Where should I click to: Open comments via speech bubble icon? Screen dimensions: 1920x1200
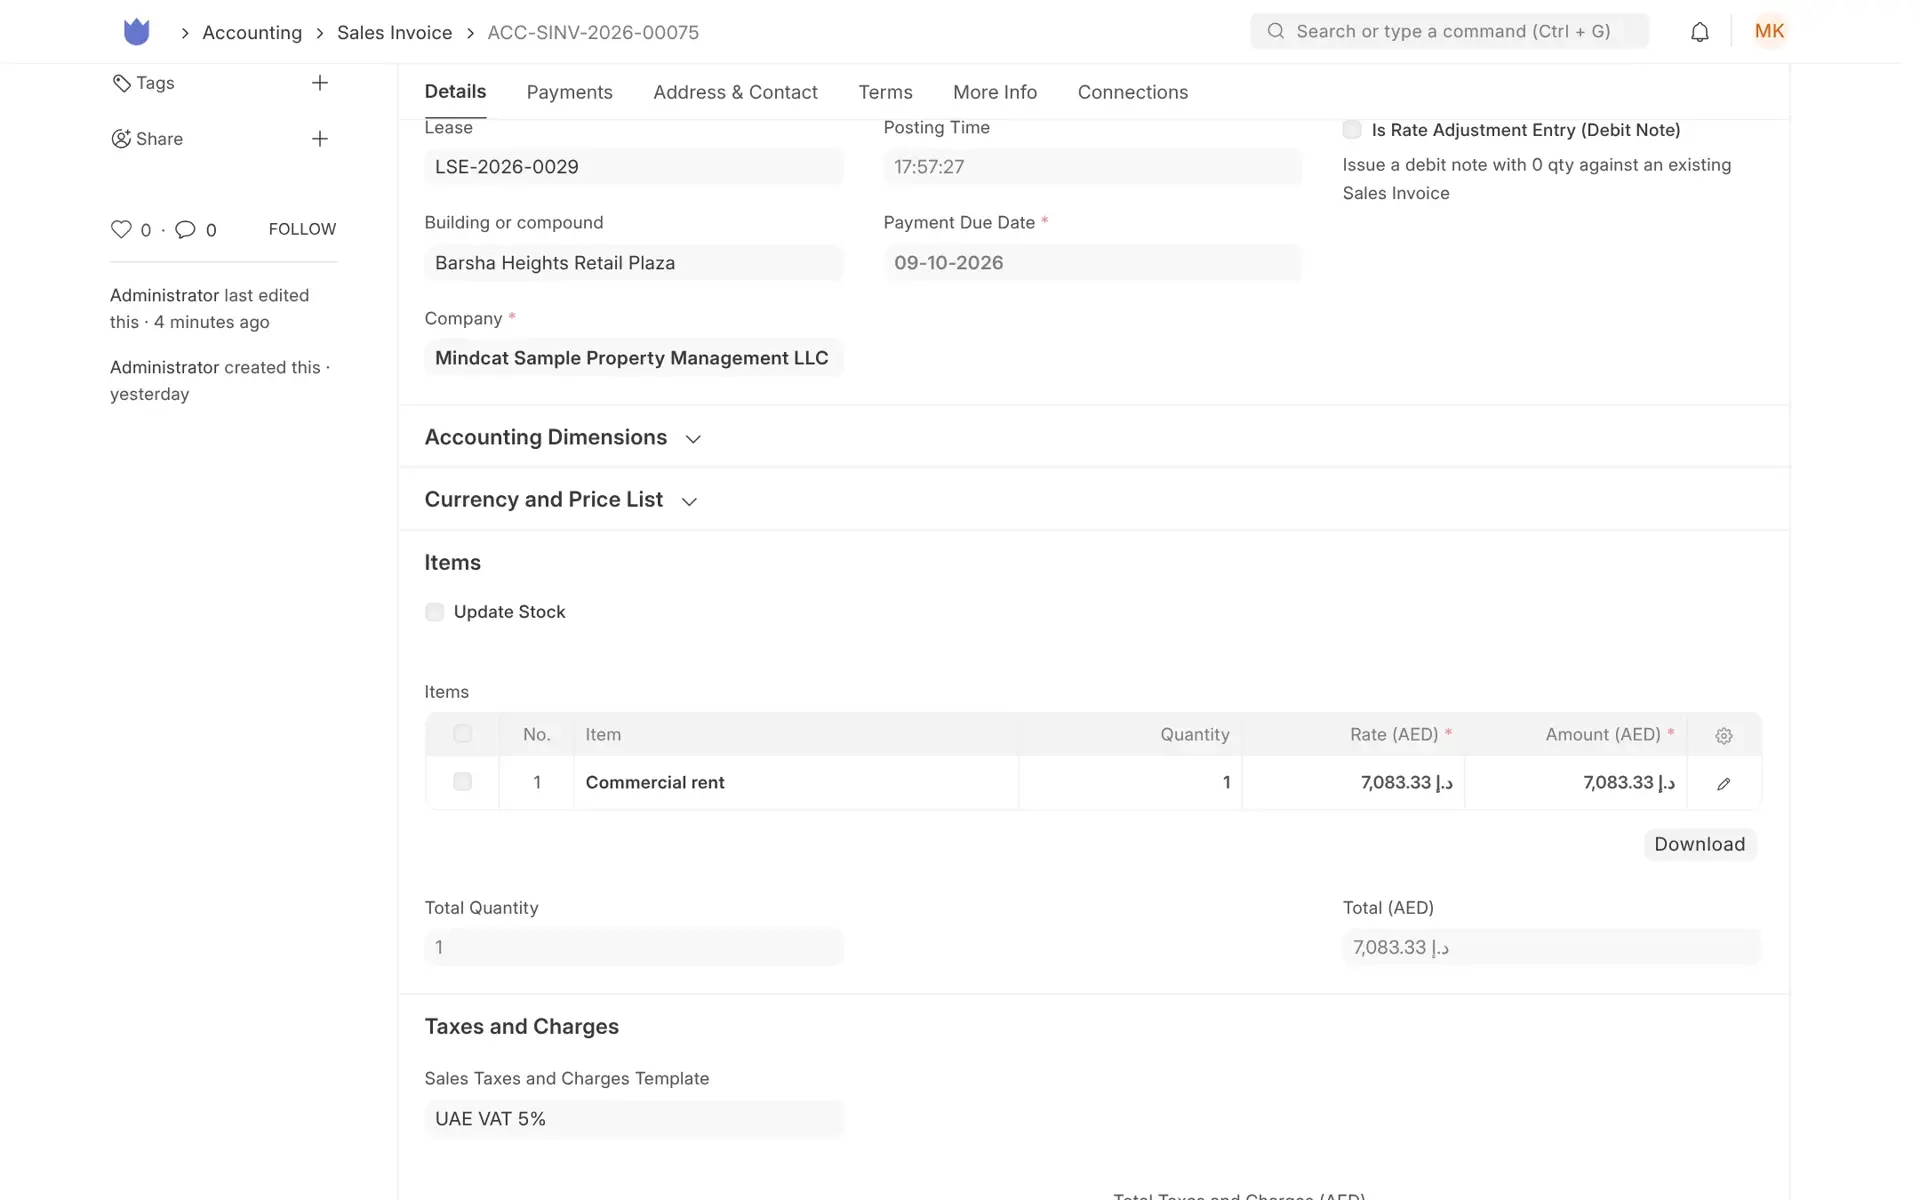click(185, 229)
